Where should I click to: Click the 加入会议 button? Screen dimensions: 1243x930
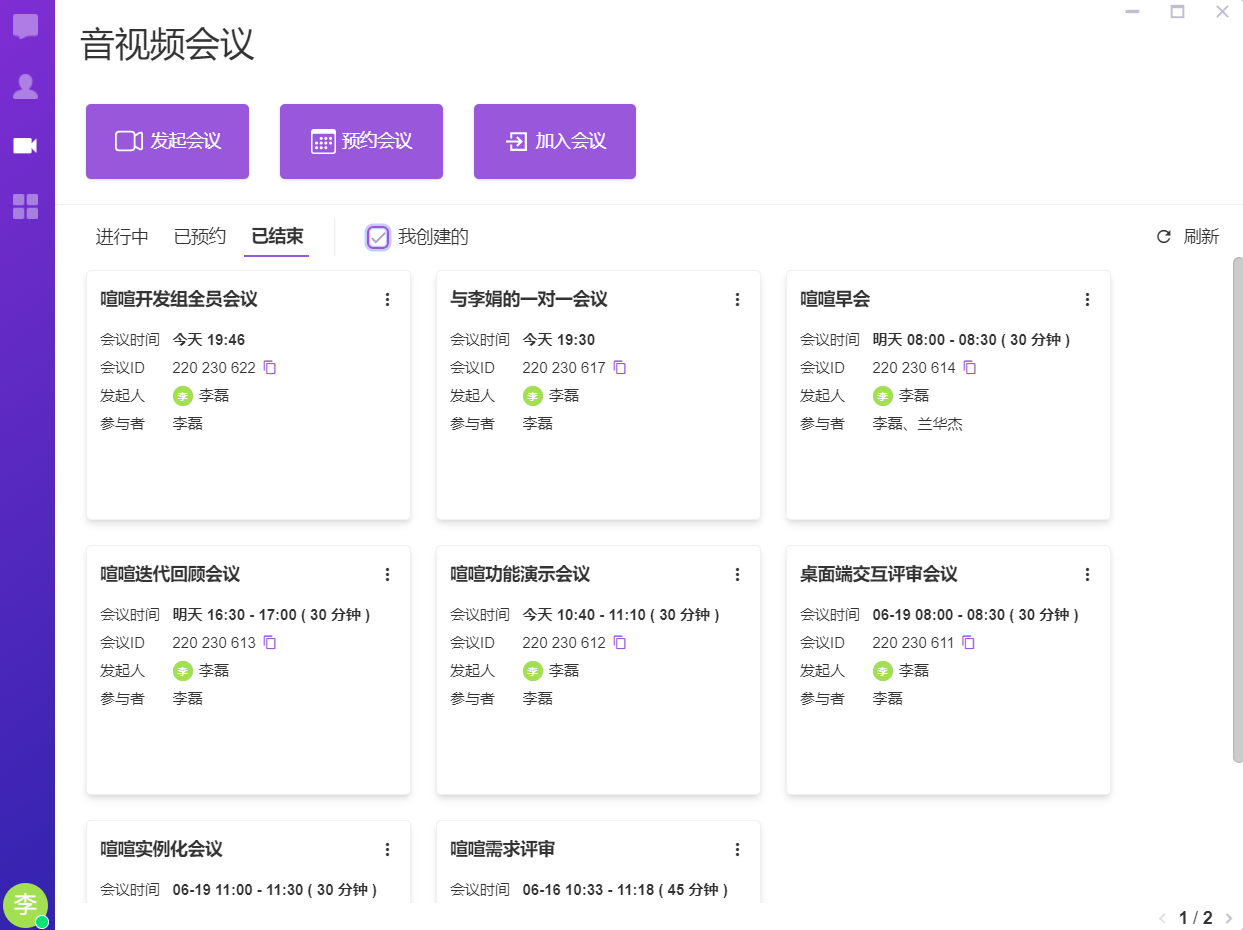point(555,142)
